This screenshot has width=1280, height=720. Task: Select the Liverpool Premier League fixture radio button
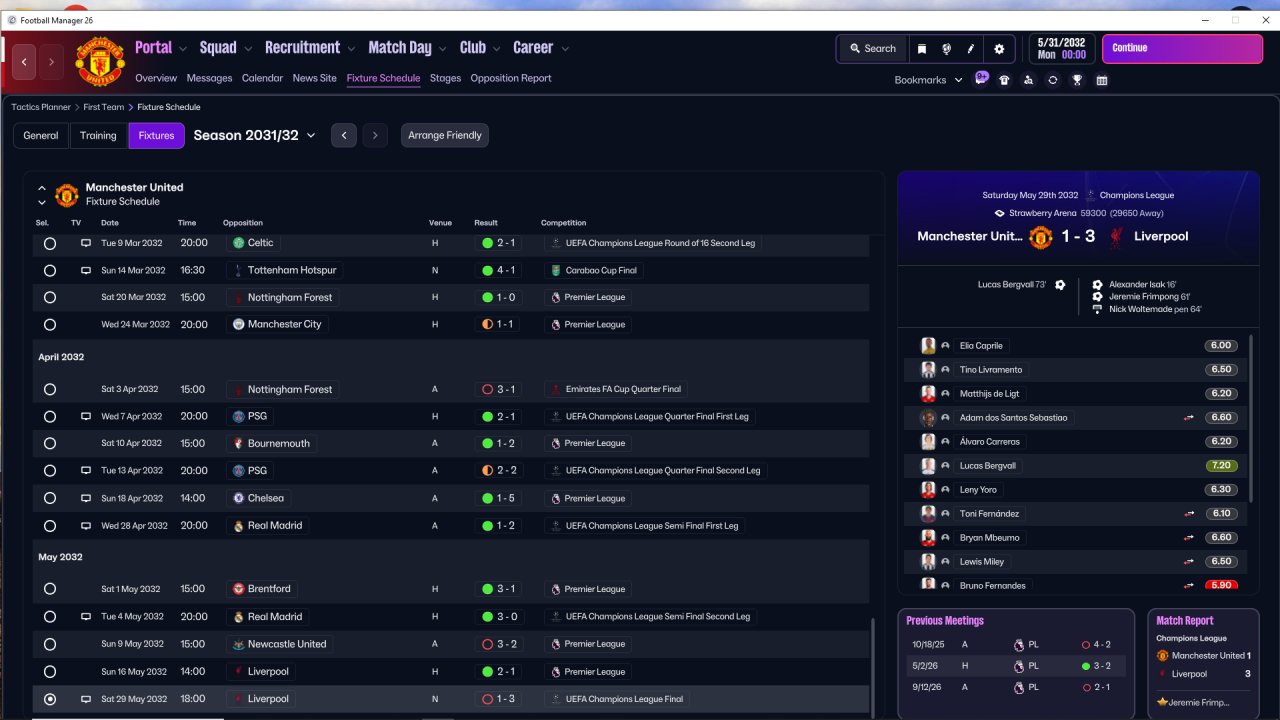50,672
